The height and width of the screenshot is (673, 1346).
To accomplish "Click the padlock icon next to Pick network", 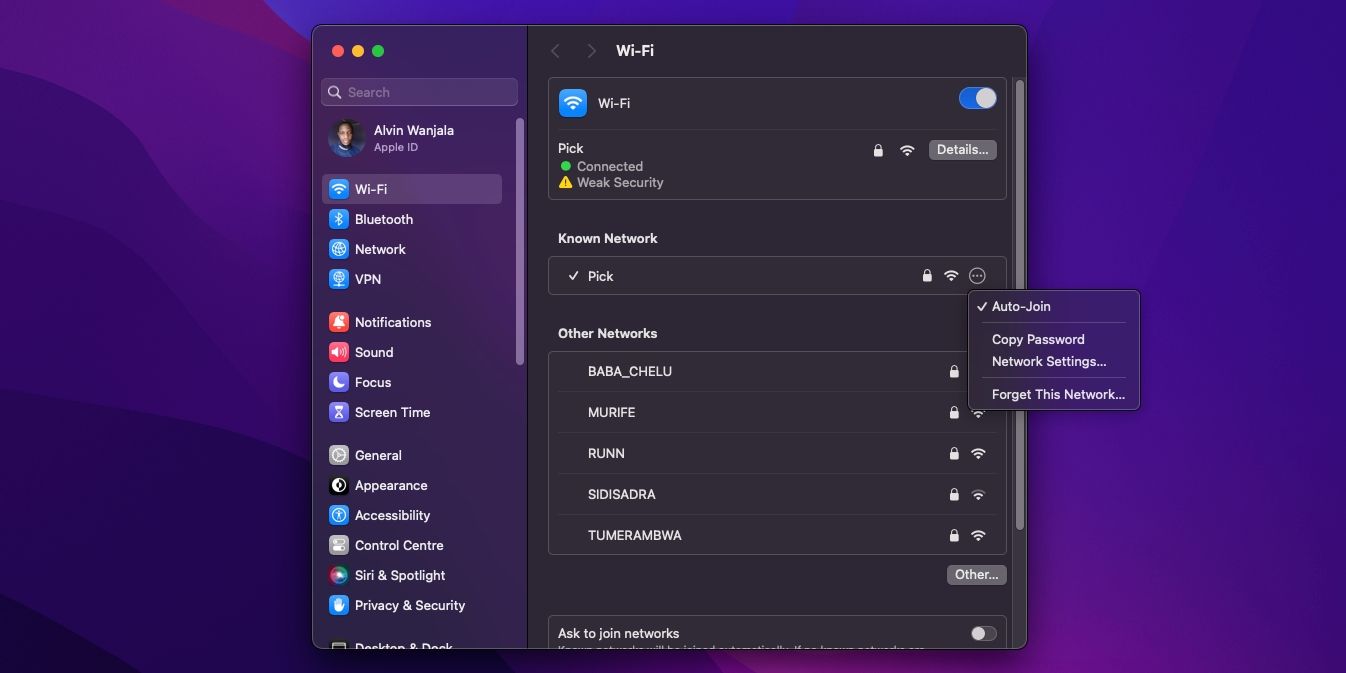I will coord(878,150).
